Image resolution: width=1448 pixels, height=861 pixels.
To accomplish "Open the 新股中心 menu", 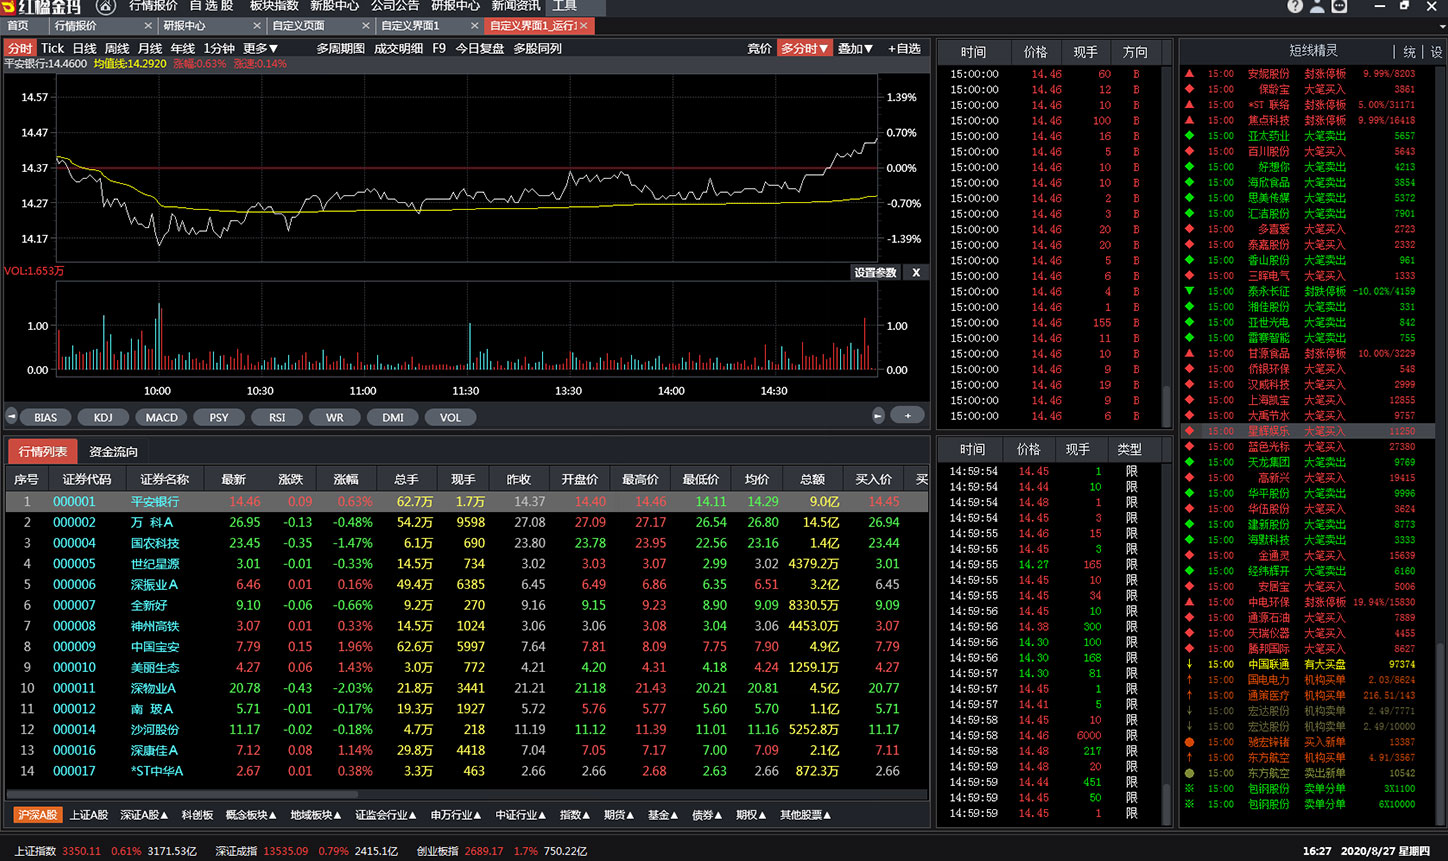I will tap(334, 6).
